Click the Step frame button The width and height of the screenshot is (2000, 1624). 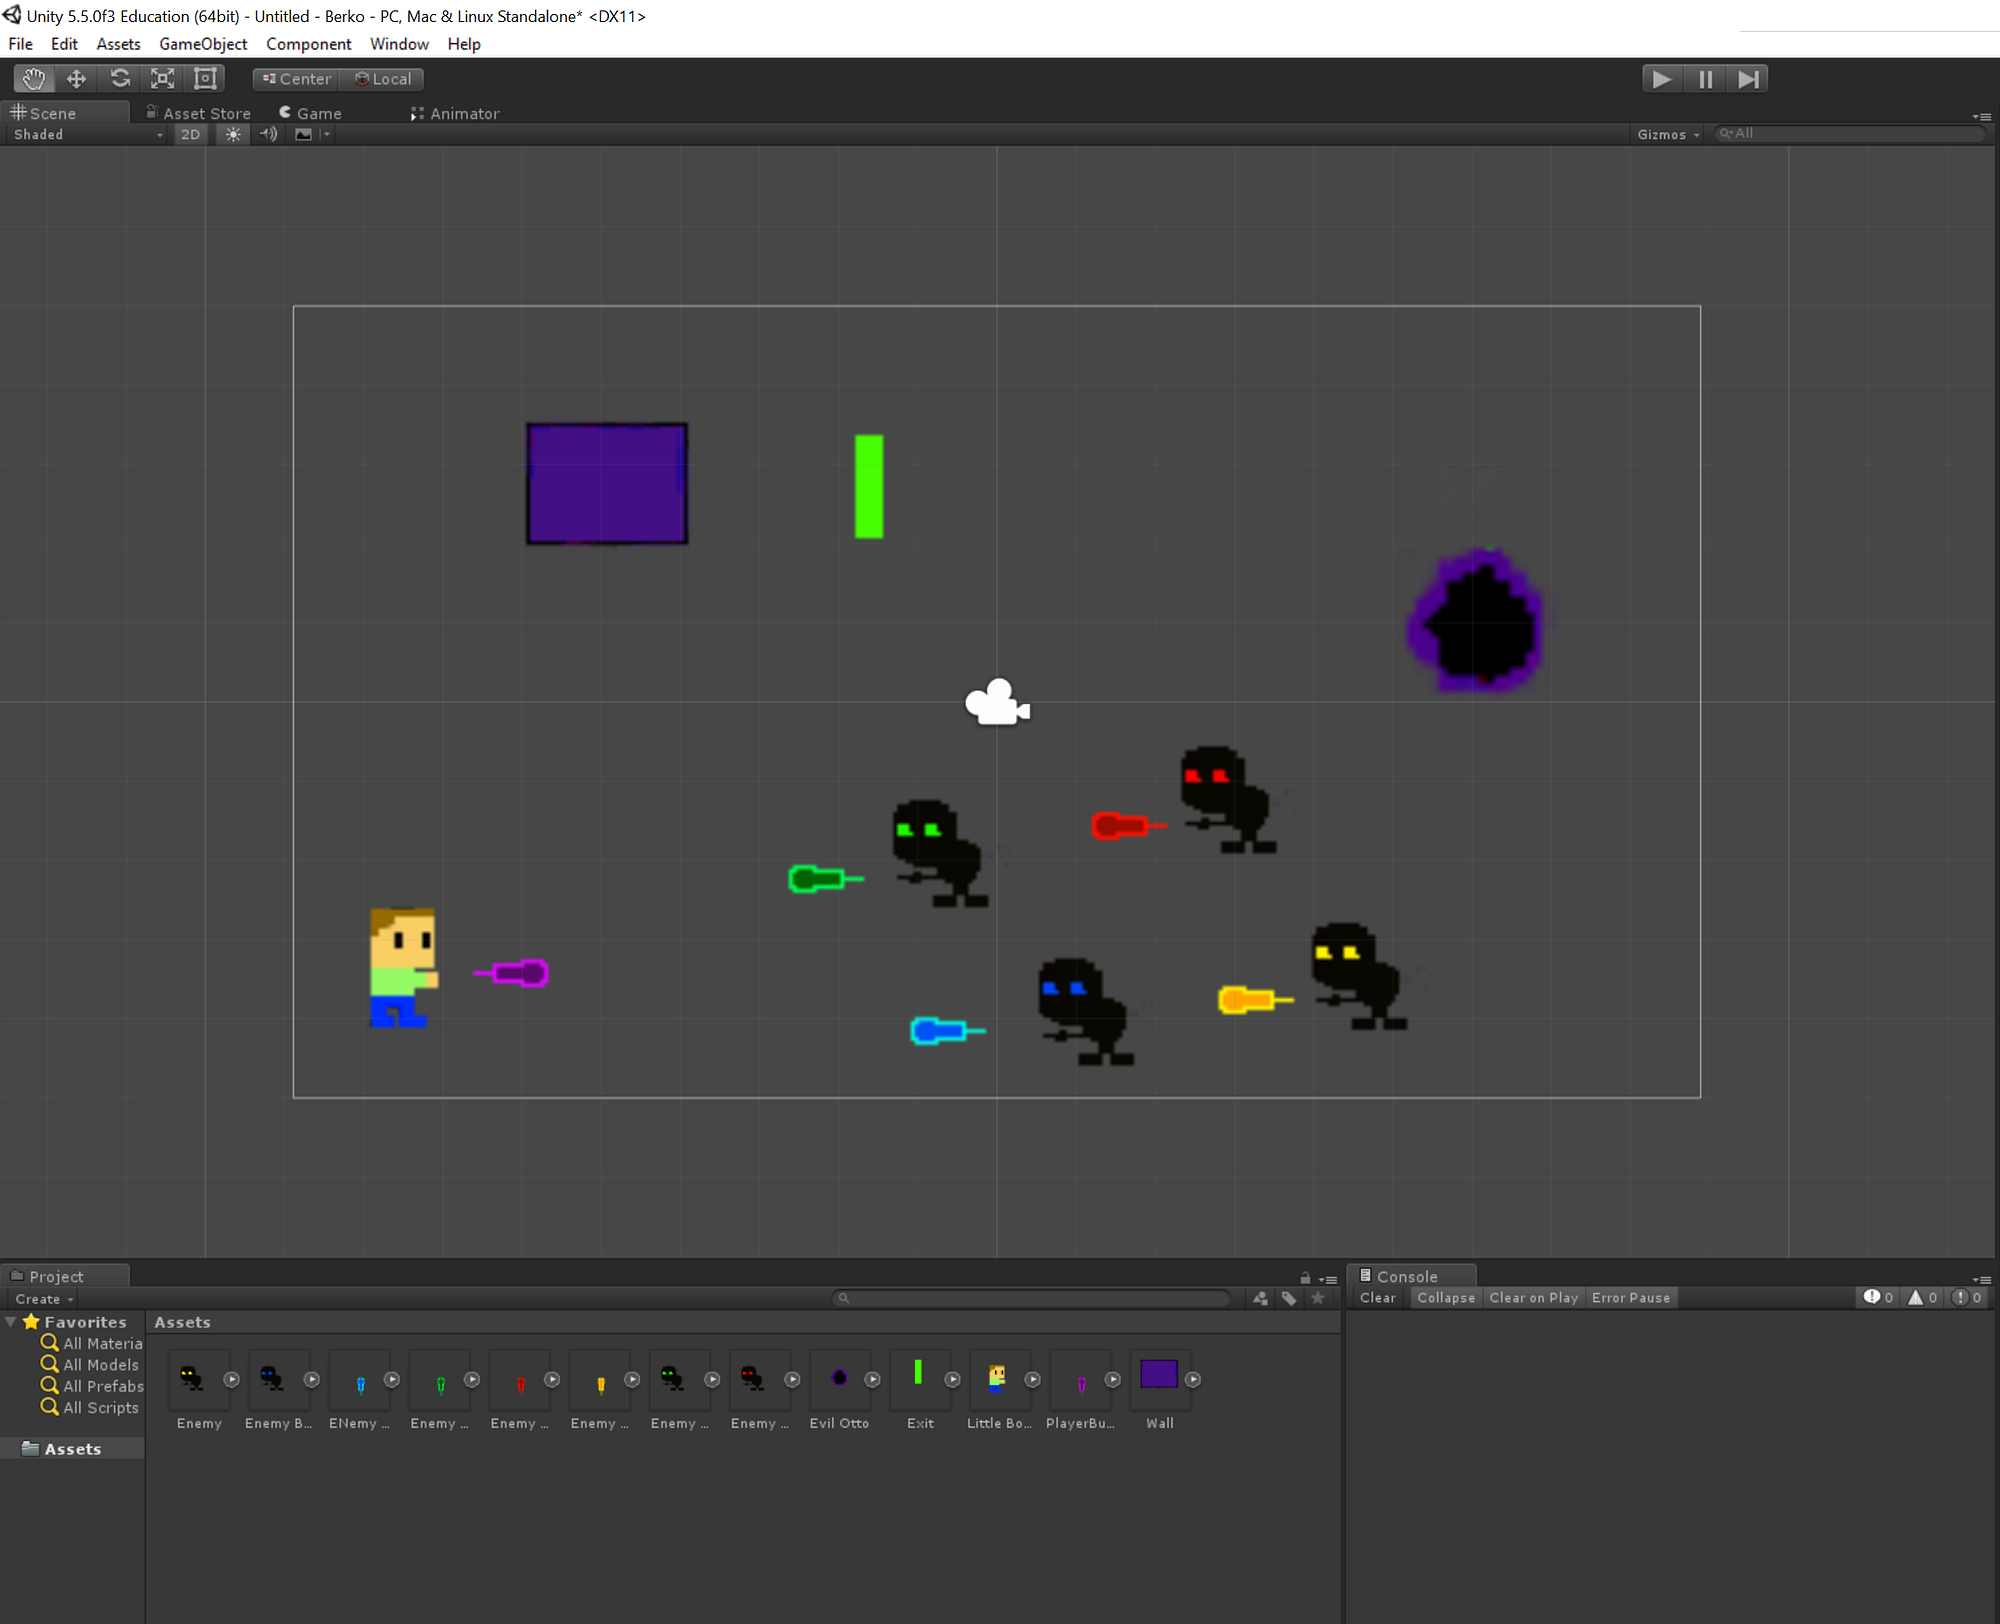click(x=1748, y=79)
